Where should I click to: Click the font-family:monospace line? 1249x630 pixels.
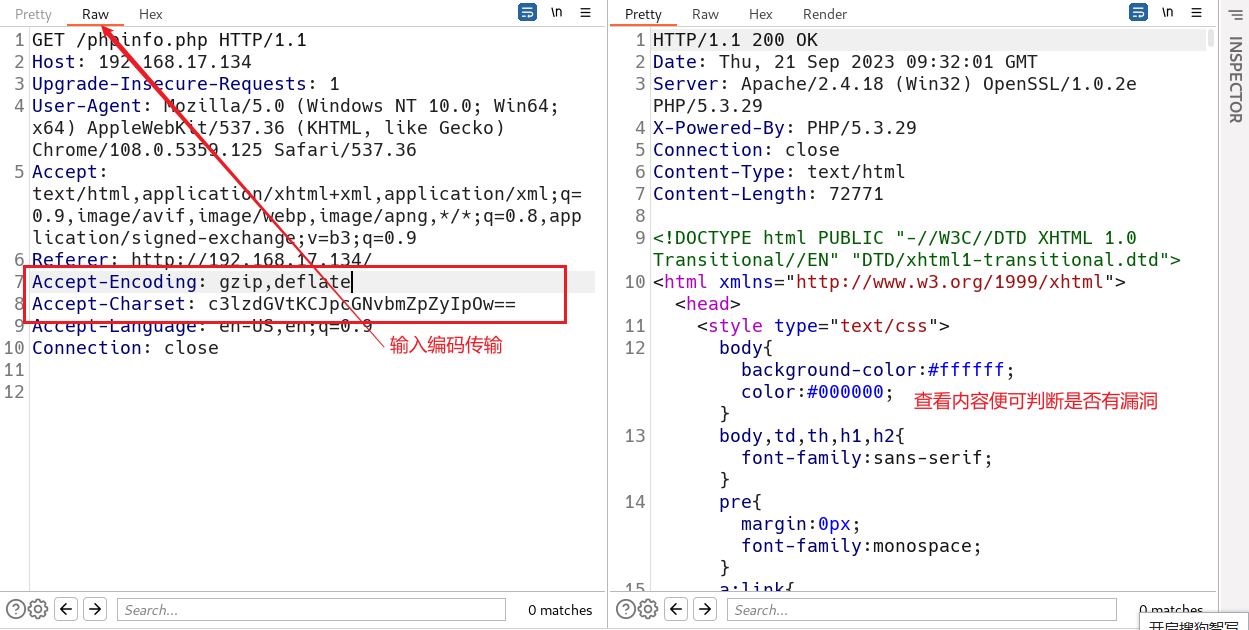(x=861, y=546)
